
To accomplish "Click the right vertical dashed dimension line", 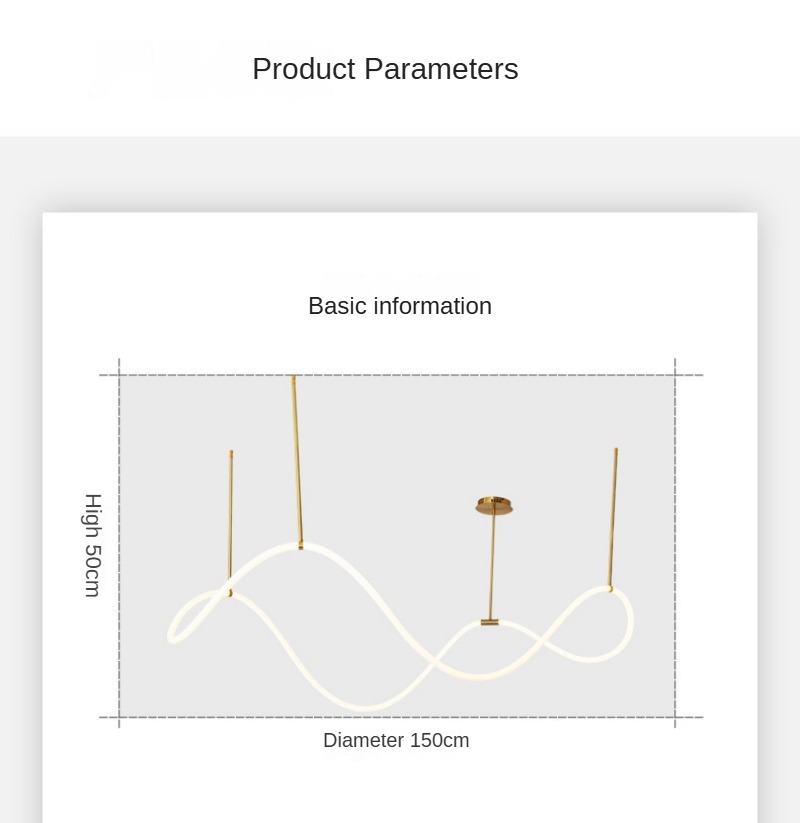I will (675, 545).
